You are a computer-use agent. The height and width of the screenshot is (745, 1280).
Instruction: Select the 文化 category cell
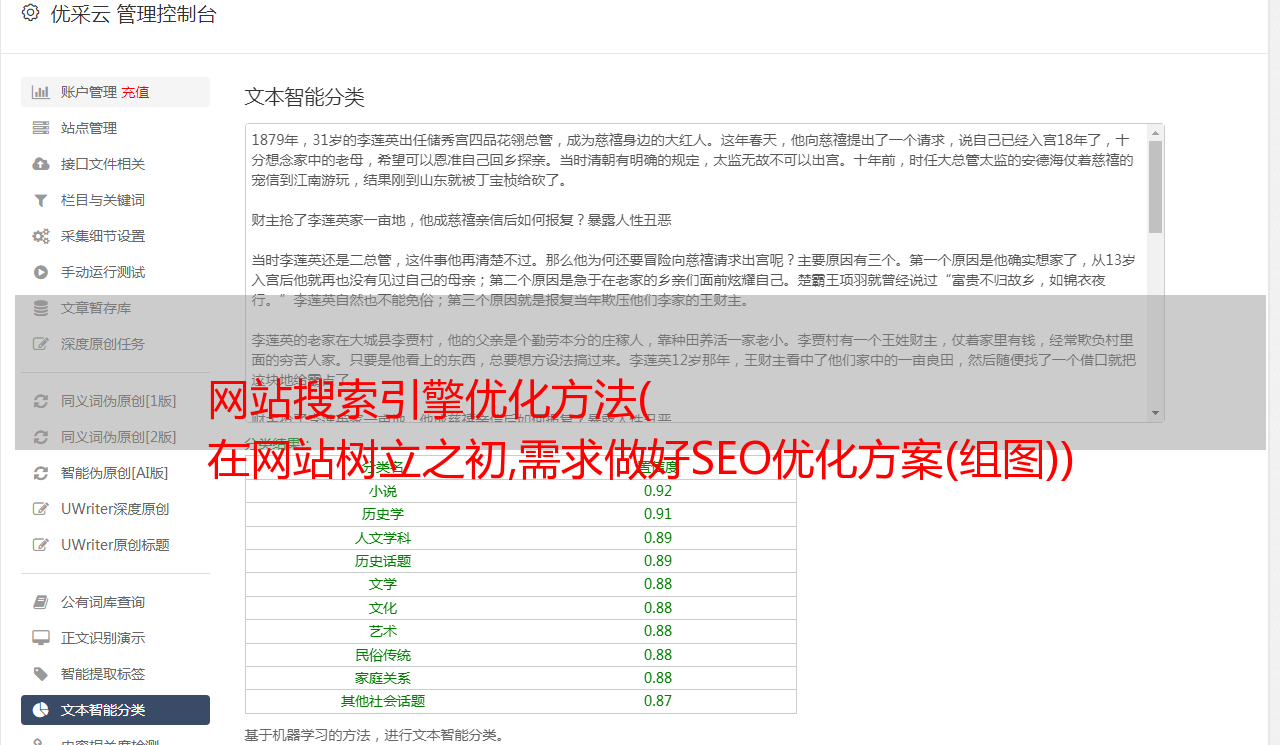tap(383, 608)
